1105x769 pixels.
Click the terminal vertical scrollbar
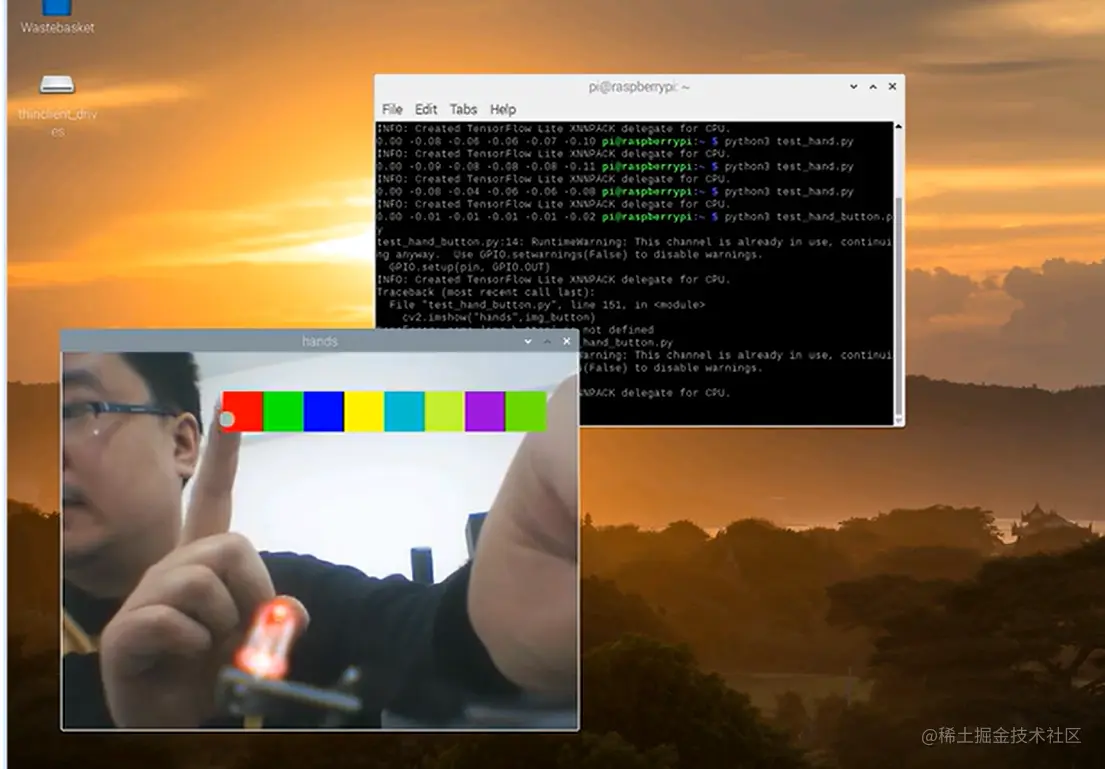pyautogui.click(x=898, y=306)
